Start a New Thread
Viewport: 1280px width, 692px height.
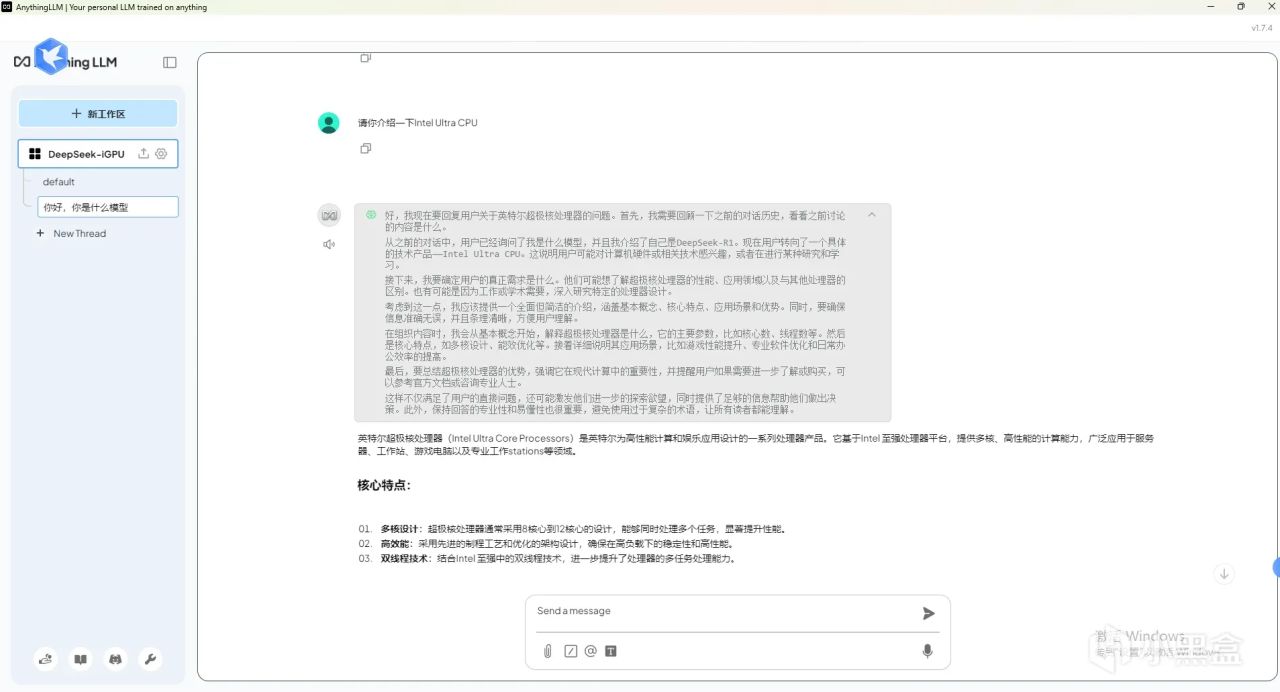tap(71, 233)
